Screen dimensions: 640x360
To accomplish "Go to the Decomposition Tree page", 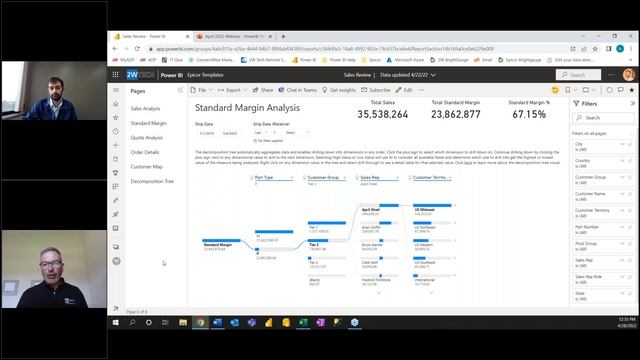I will (152, 181).
